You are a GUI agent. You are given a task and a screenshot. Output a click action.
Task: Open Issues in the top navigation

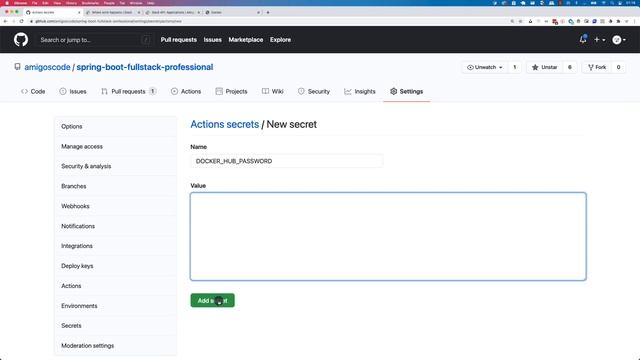point(213,40)
